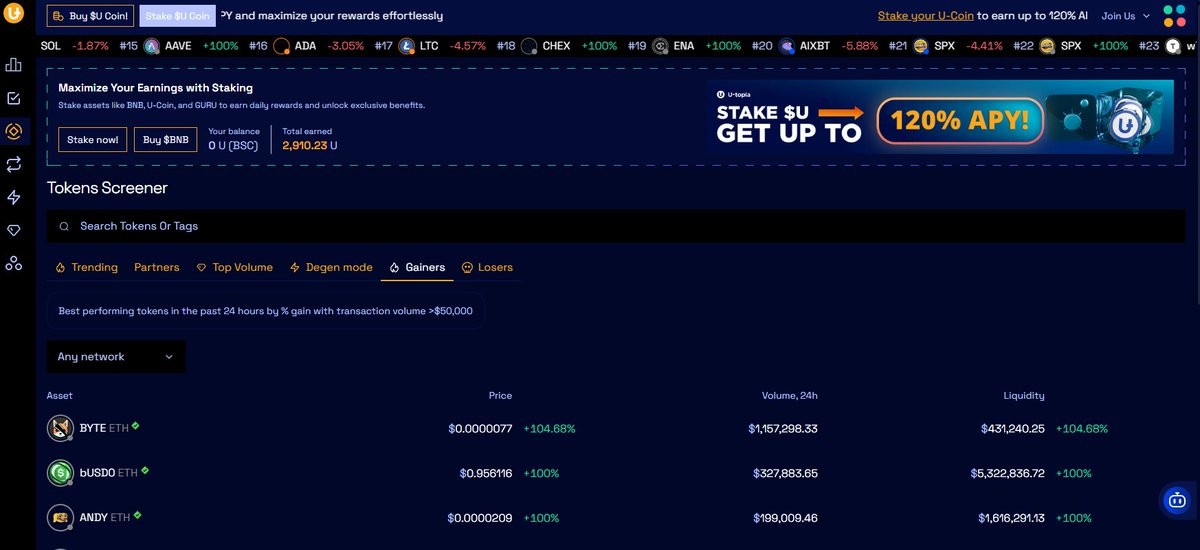
Task: Switch to the Losers tab
Action: click(x=487, y=267)
